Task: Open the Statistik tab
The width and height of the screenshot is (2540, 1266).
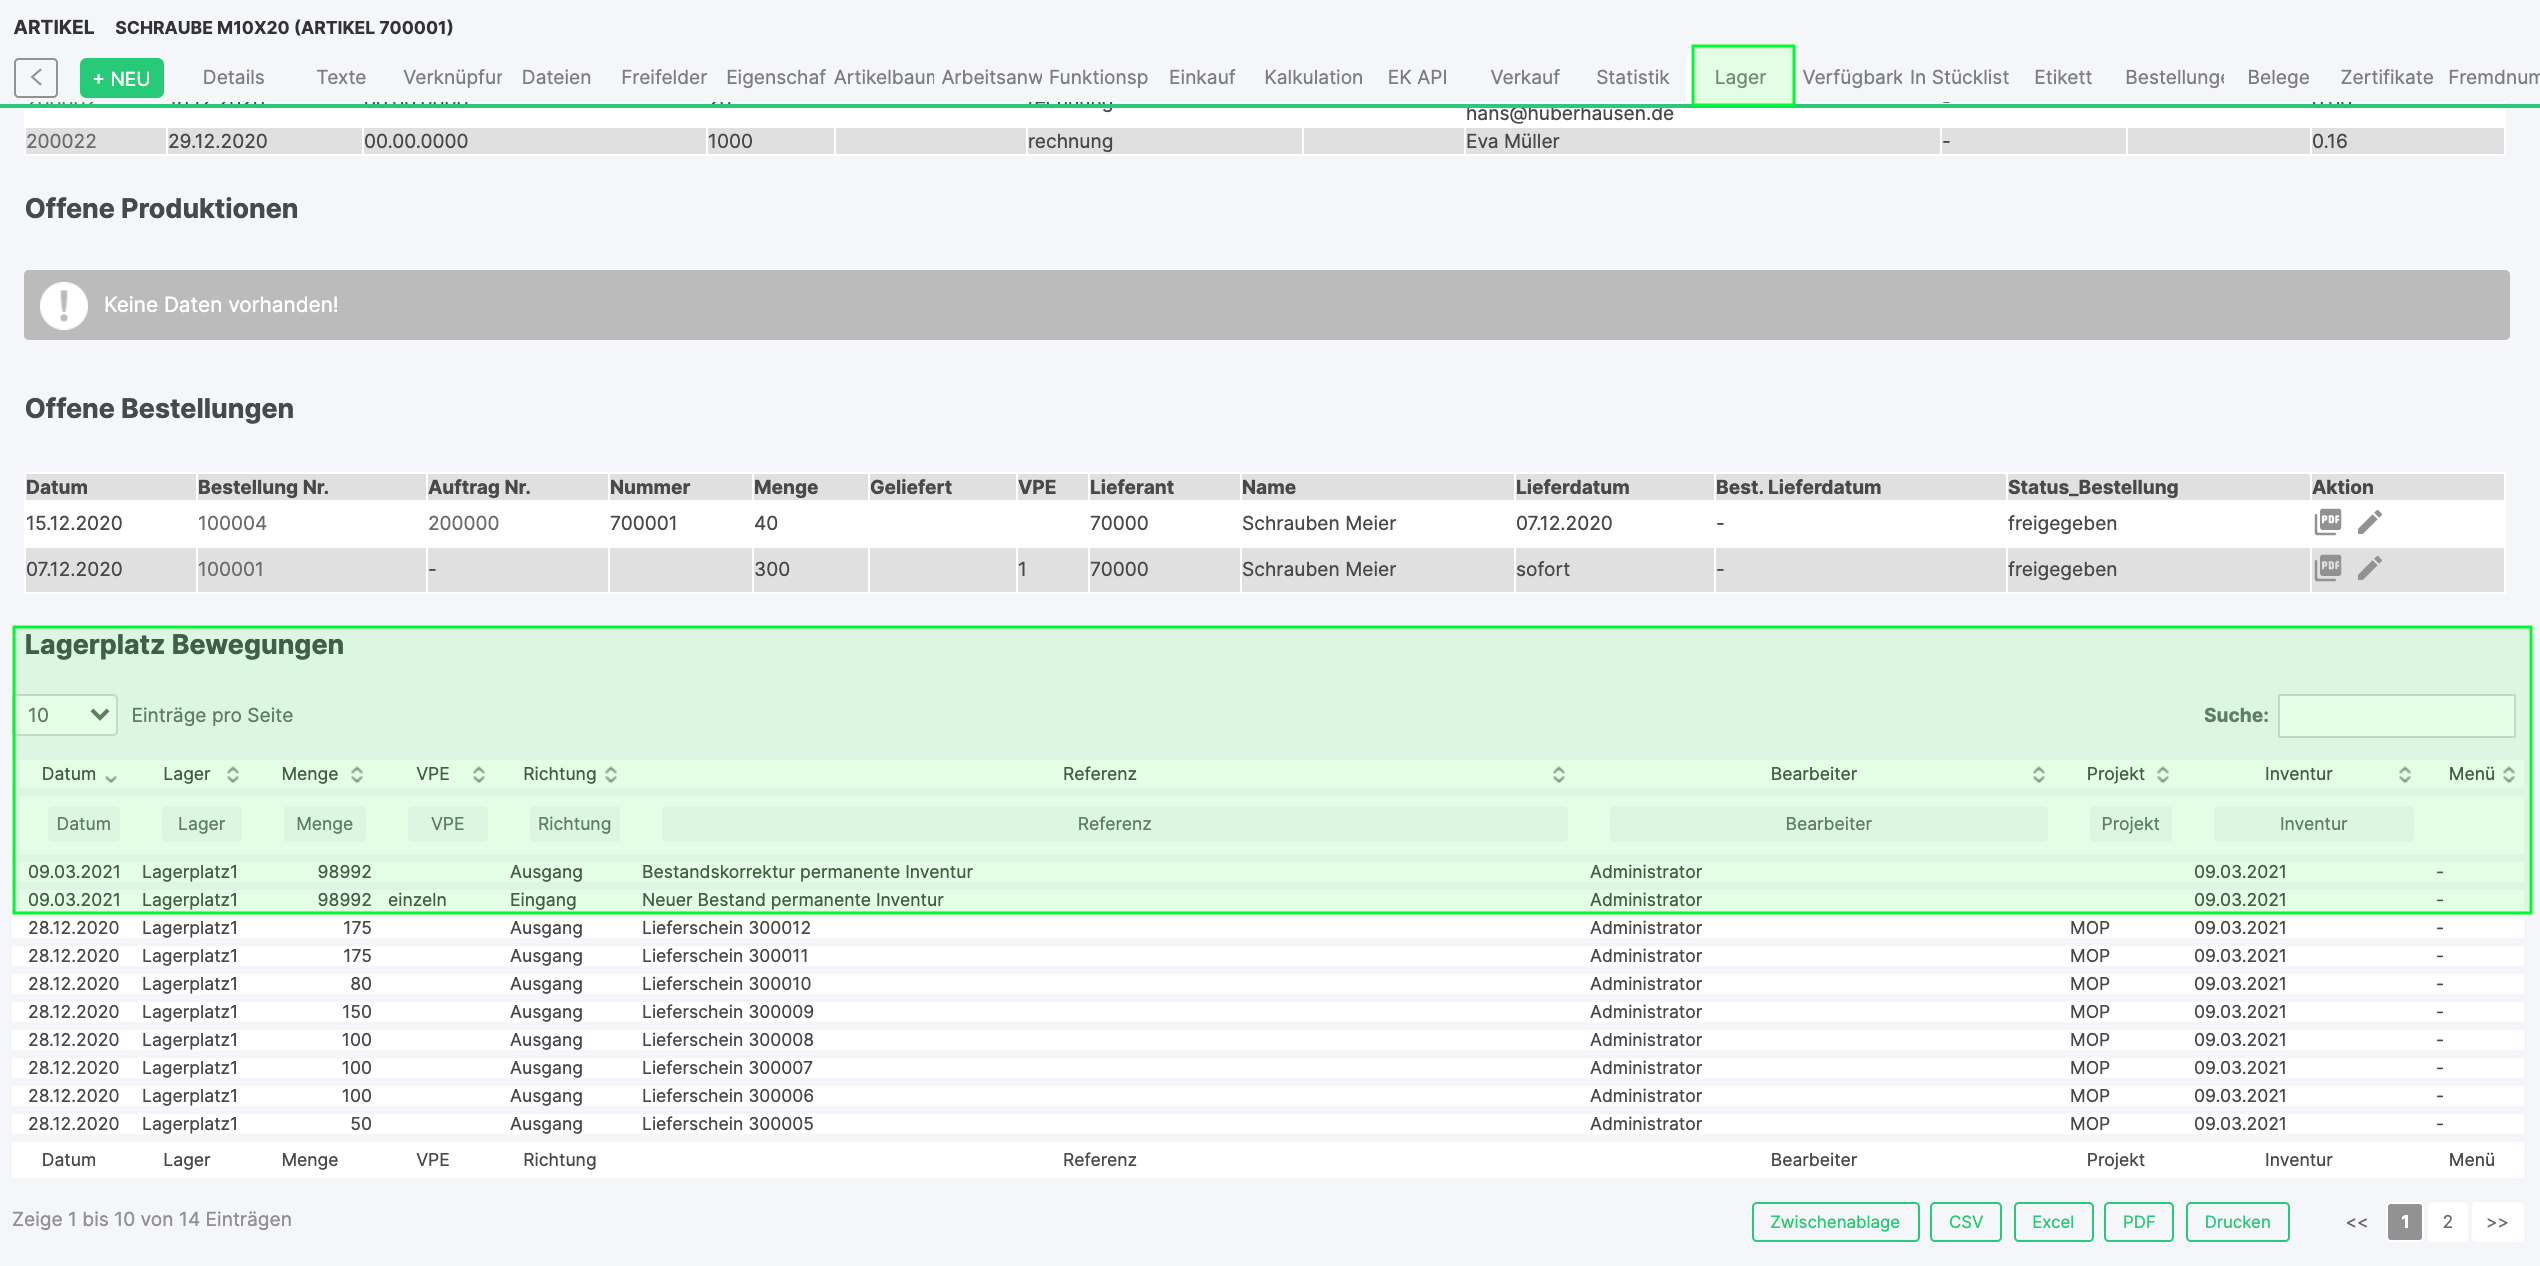Action: pyautogui.click(x=1632, y=77)
